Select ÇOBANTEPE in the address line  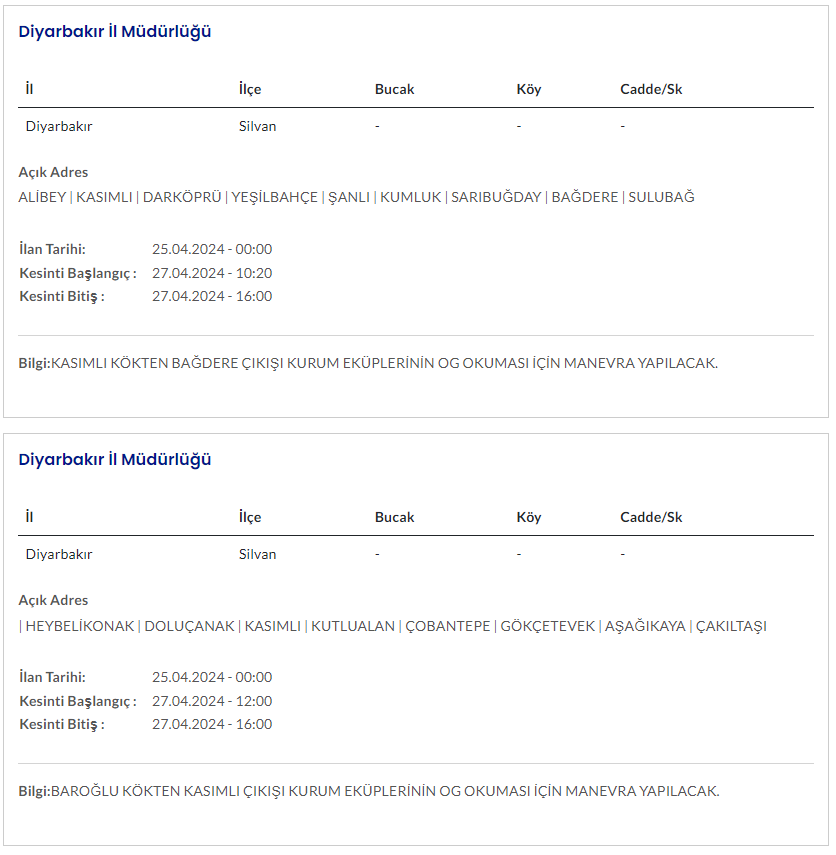tap(448, 626)
